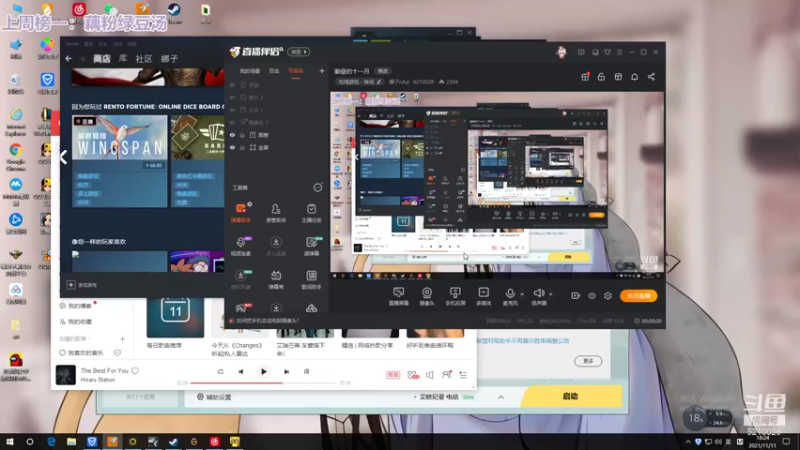Screen dimensions: 800x450
Task: Open streaming settings gear icon
Action: 608,296
